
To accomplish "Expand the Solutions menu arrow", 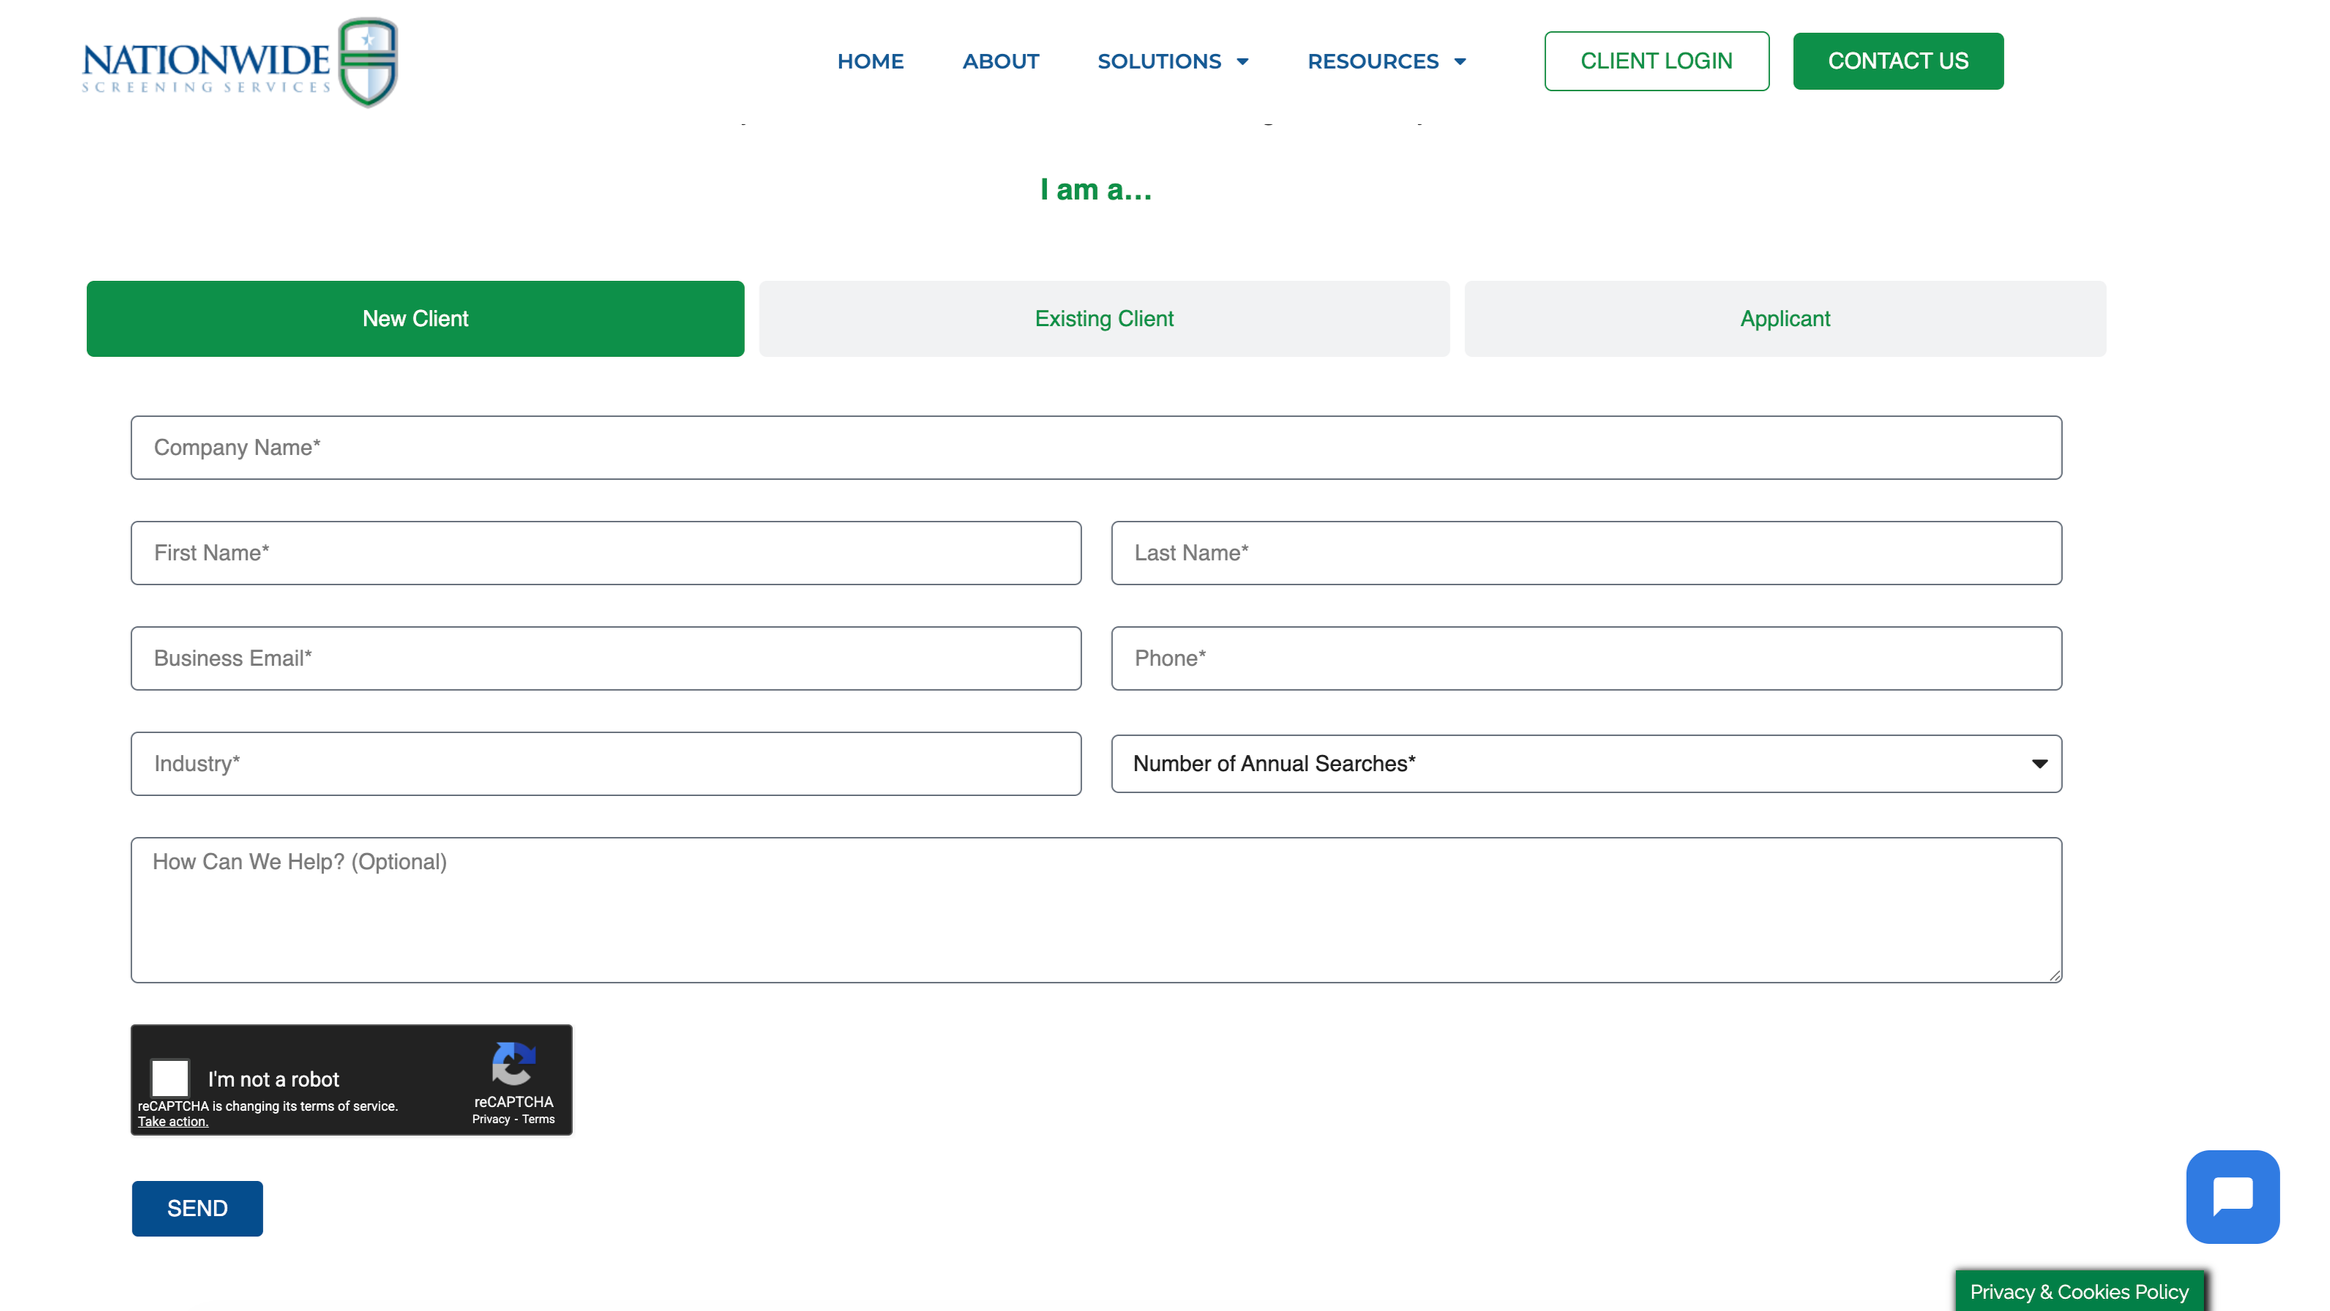I will tap(1242, 62).
